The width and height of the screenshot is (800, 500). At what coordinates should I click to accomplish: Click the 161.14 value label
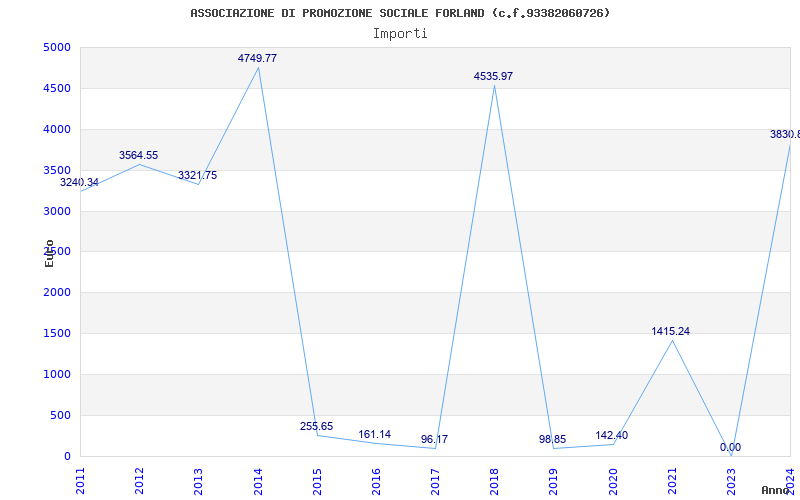tap(374, 435)
